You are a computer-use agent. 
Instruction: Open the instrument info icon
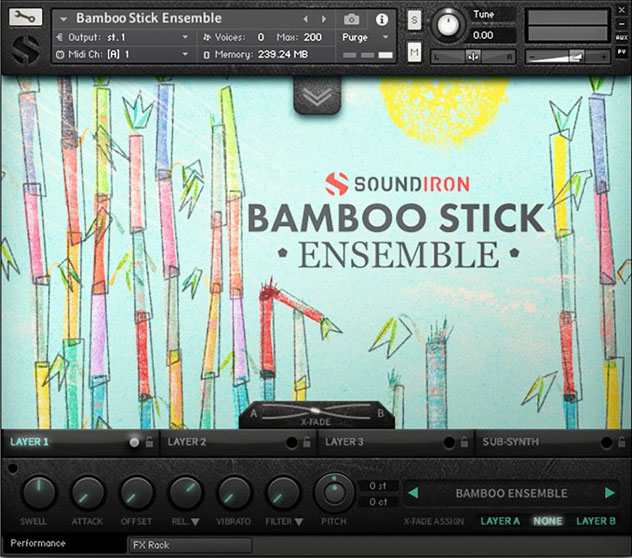(381, 19)
